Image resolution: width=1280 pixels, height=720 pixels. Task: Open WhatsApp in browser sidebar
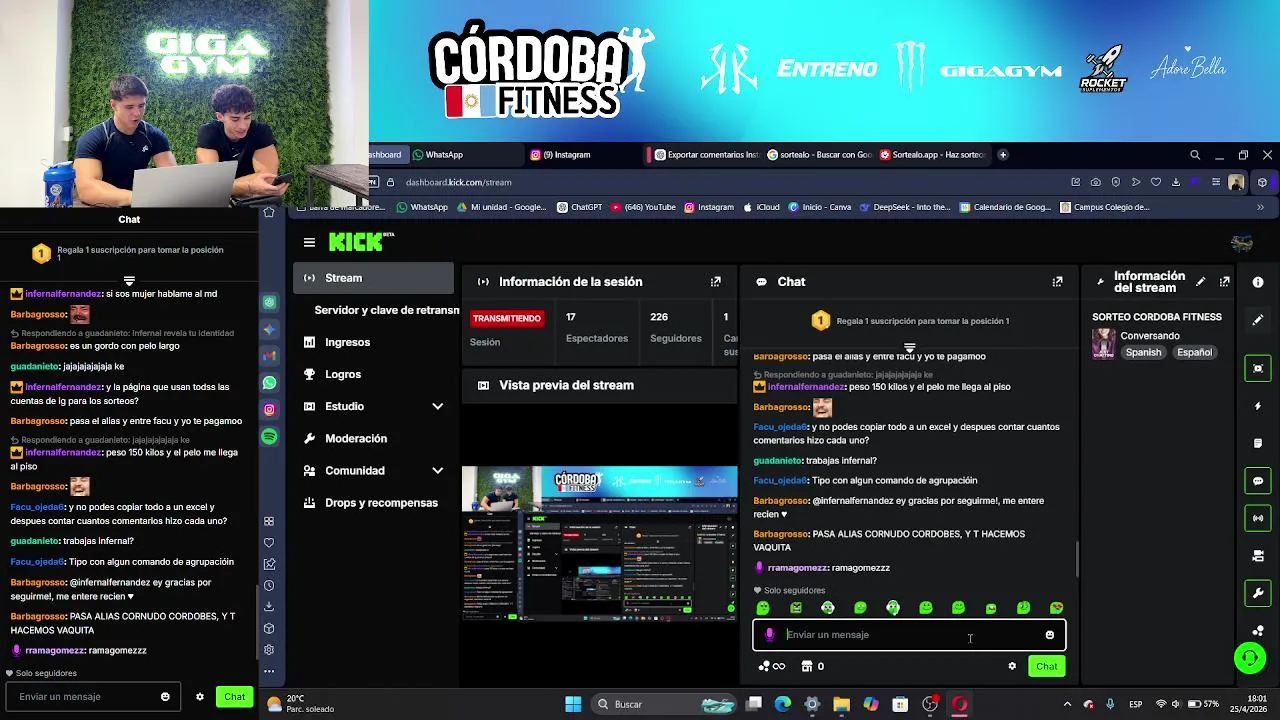[269, 383]
